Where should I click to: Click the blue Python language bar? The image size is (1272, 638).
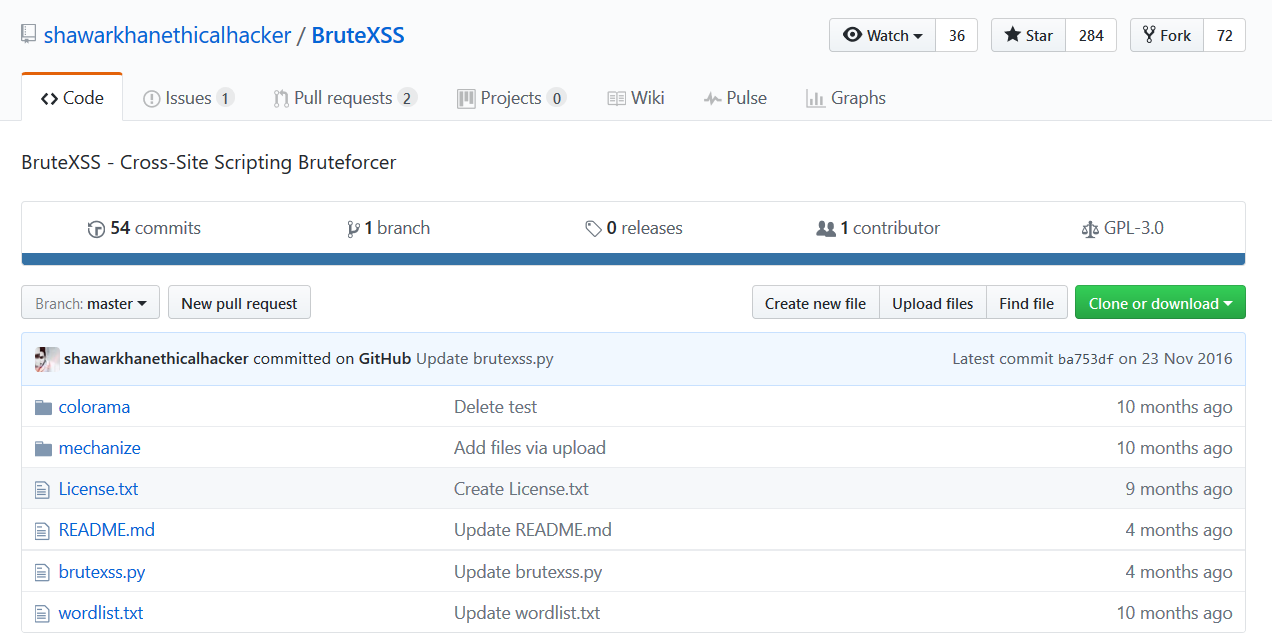(x=633, y=259)
